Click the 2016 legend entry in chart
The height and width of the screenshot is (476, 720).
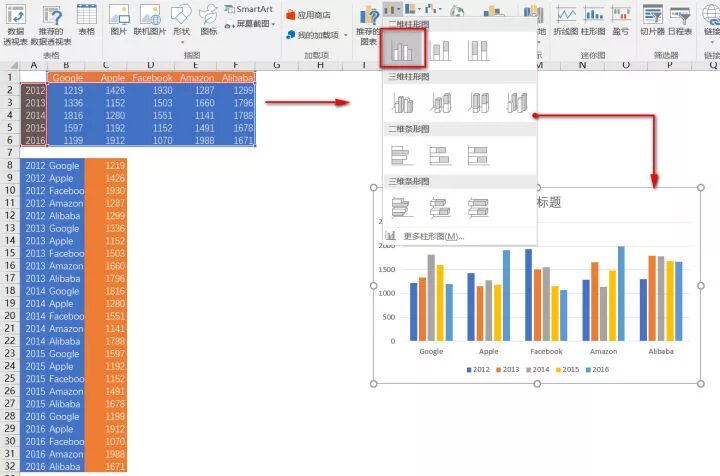[597, 370]
